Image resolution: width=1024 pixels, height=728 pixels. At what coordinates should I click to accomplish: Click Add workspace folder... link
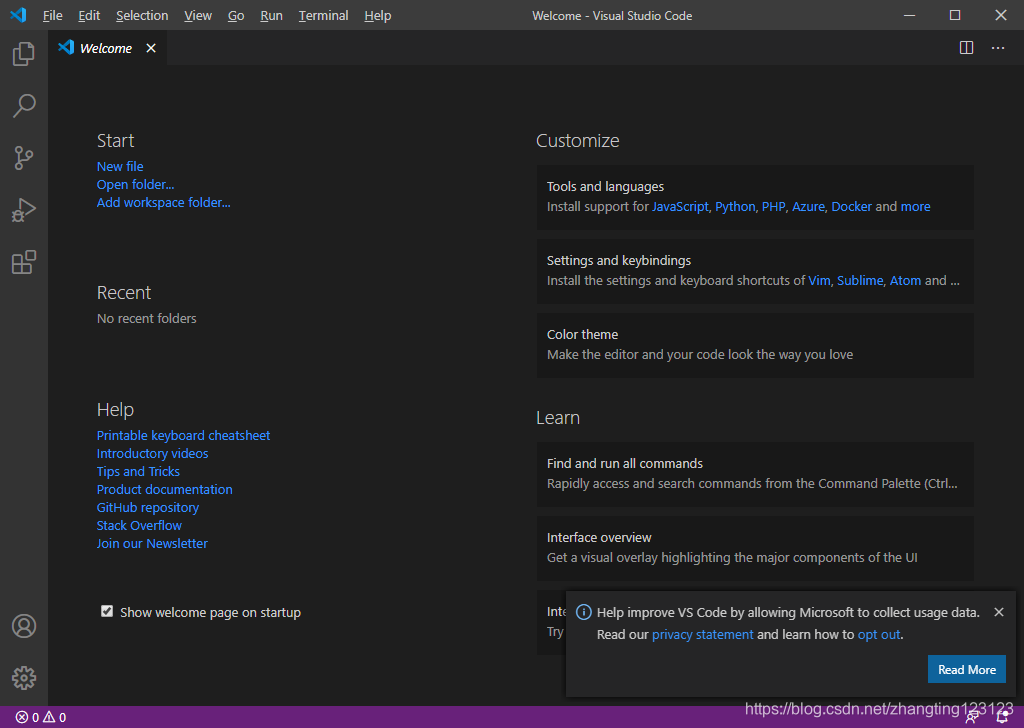point(163,202)
